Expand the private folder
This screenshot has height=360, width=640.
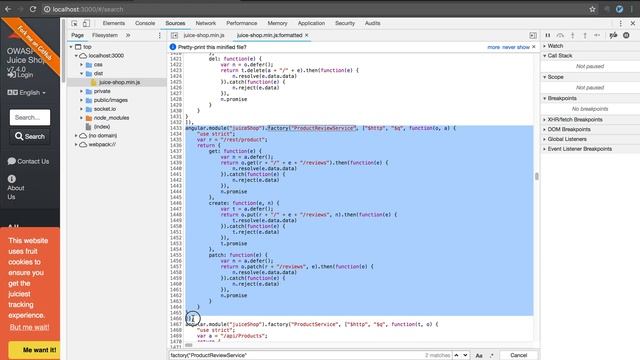81,91
